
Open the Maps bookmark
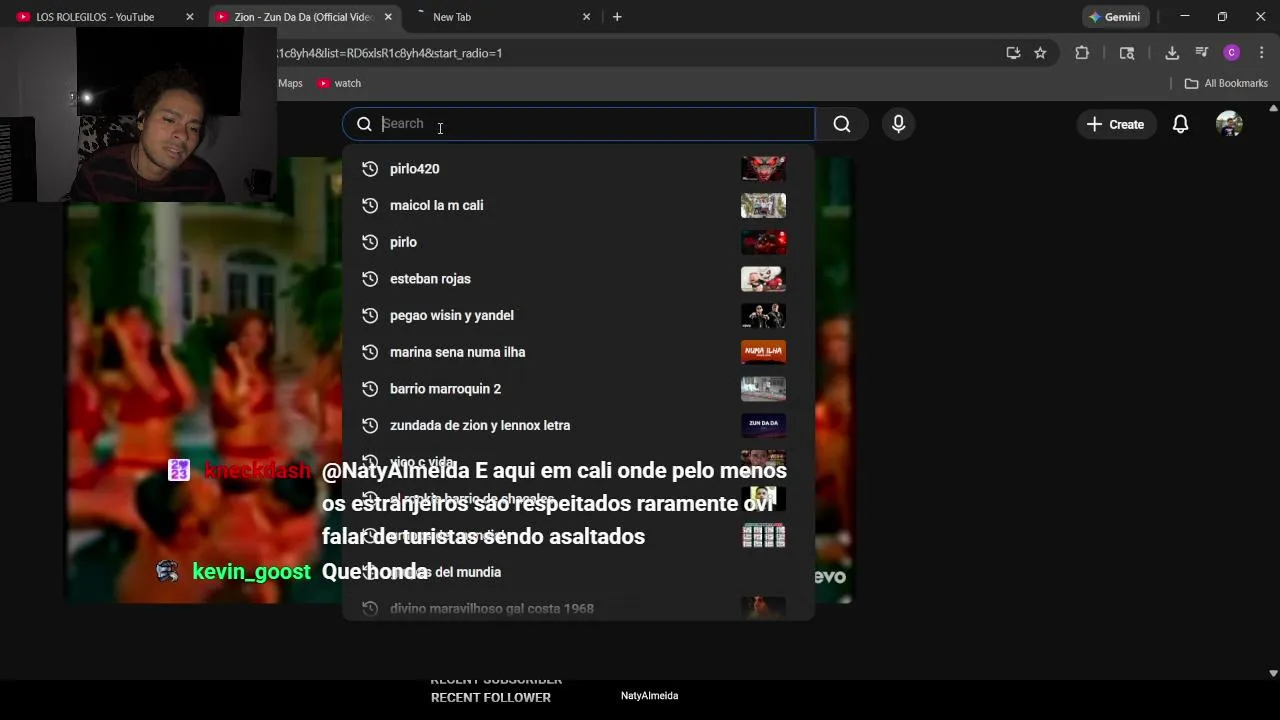coord(290,83)
